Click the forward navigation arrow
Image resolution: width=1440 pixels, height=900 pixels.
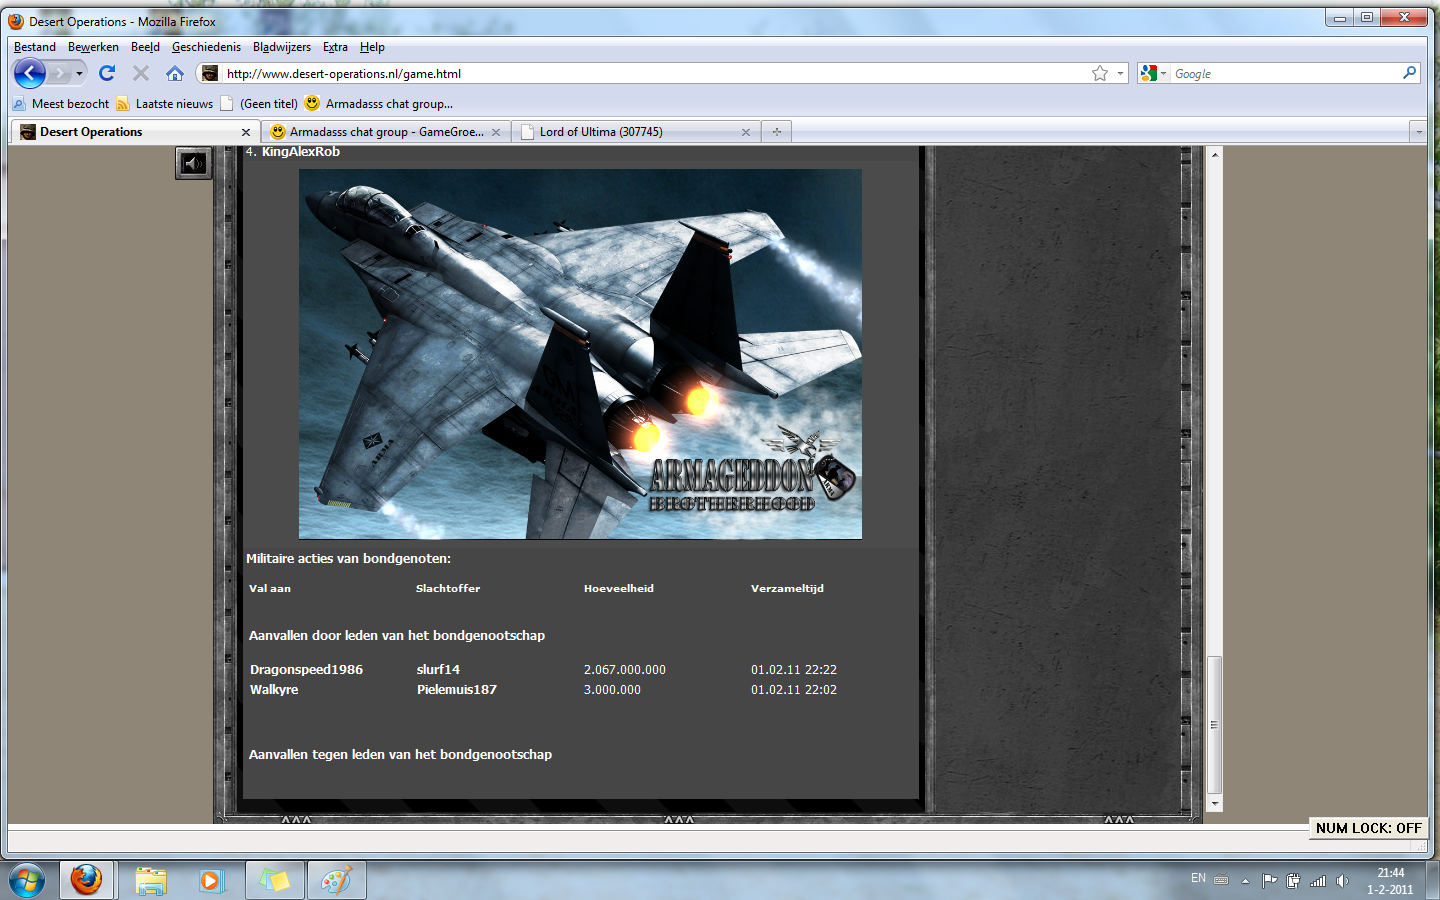point(60,73)
